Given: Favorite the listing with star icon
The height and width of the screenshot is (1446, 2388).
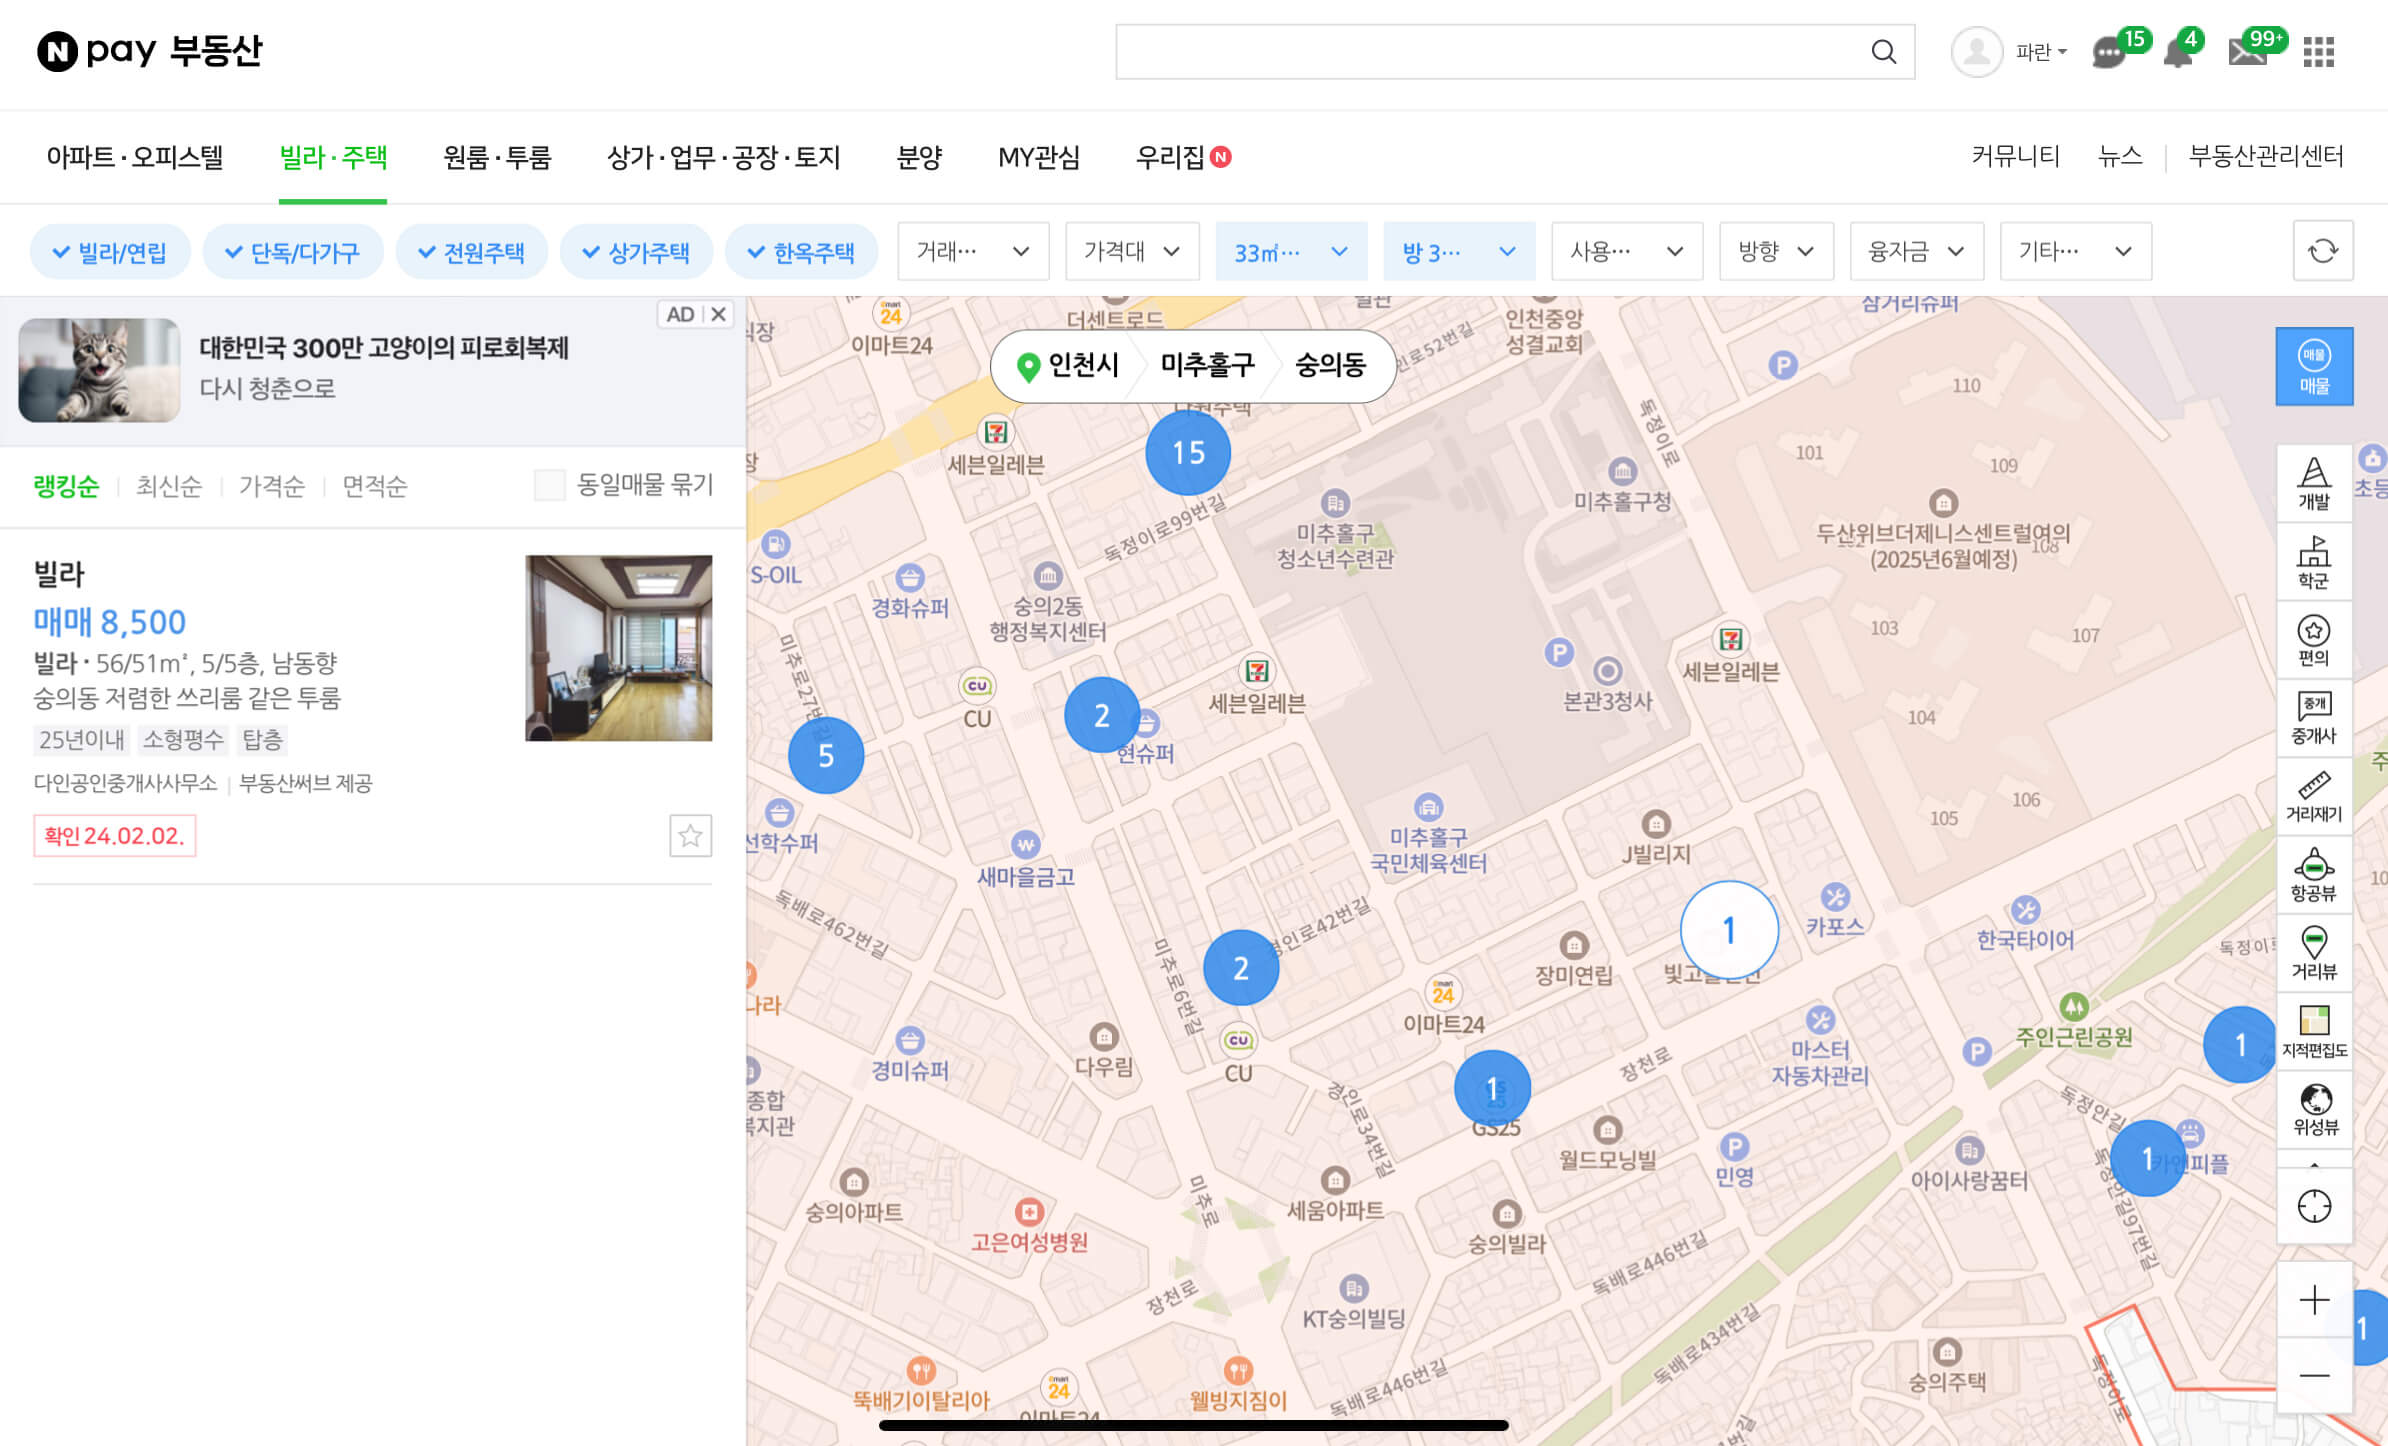Looking at the screenshot, I should pos(690,836).
